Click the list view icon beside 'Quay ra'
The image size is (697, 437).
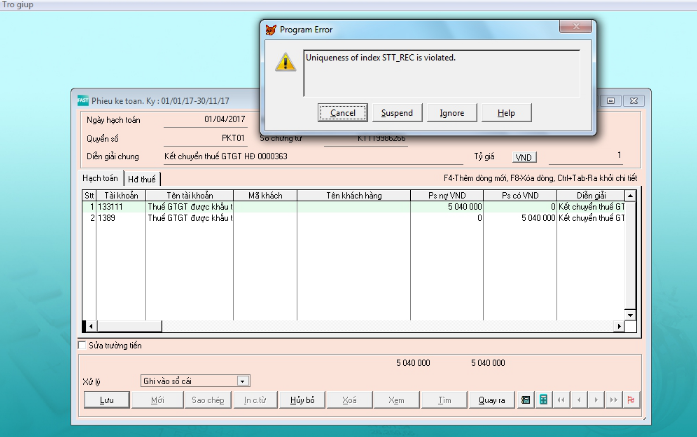pyautogui.click(x=527, y=400)
